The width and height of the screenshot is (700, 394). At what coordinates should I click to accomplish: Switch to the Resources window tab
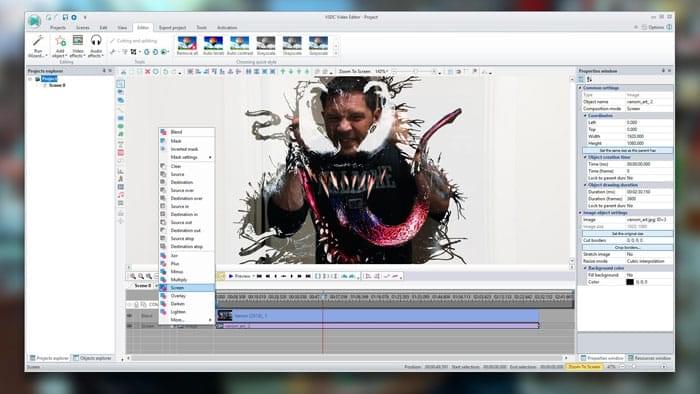(x=650, y=358)
